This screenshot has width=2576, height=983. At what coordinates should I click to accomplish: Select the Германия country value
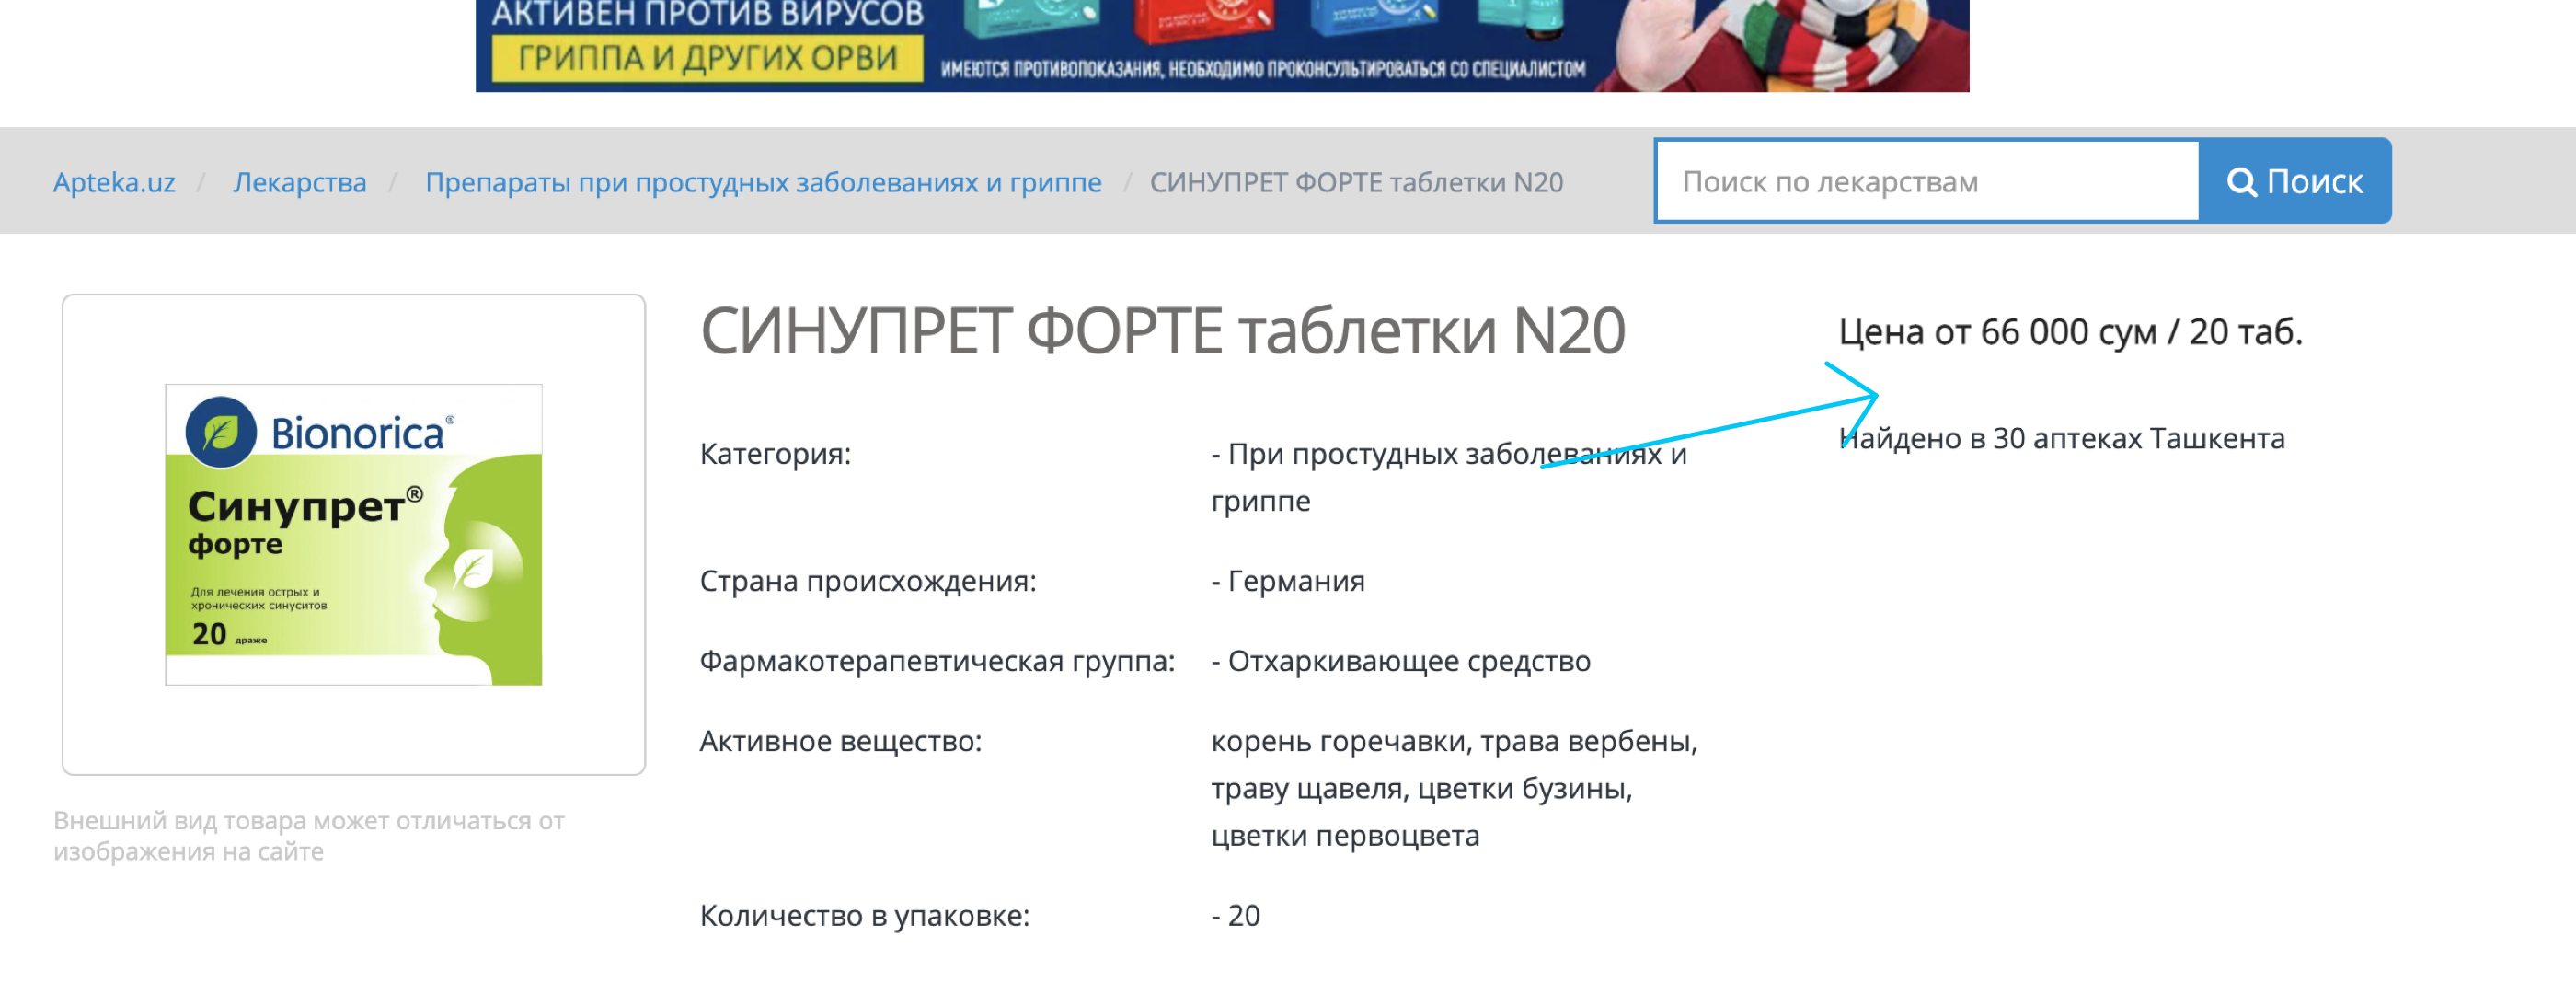click(x=1288, y=581)
